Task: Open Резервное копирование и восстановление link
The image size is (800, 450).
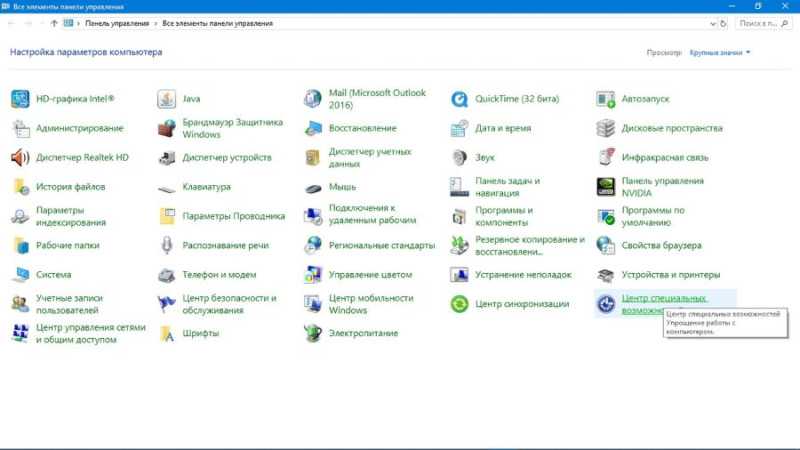Action: point(530,245)
